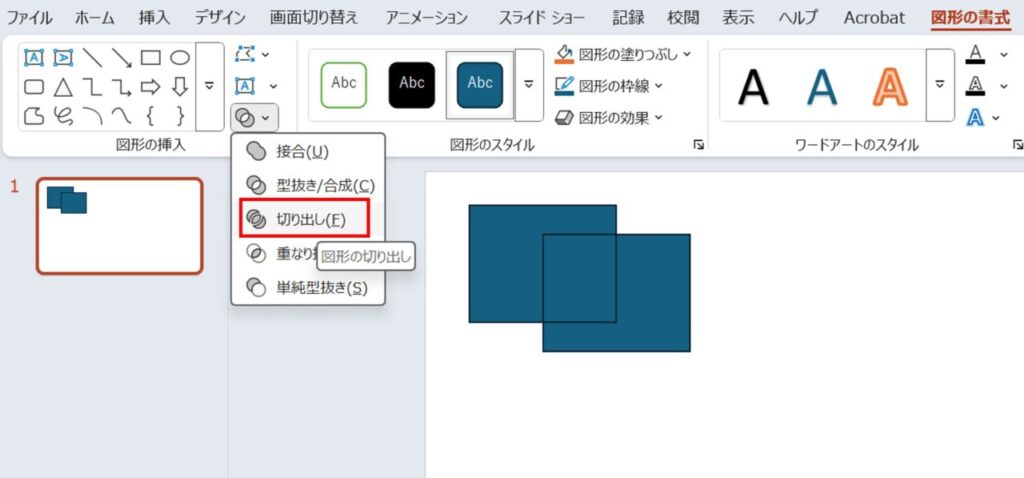Toggle the merge shapes dropdown button
This screenshot has height=478, width=1024.
point(255,118)
